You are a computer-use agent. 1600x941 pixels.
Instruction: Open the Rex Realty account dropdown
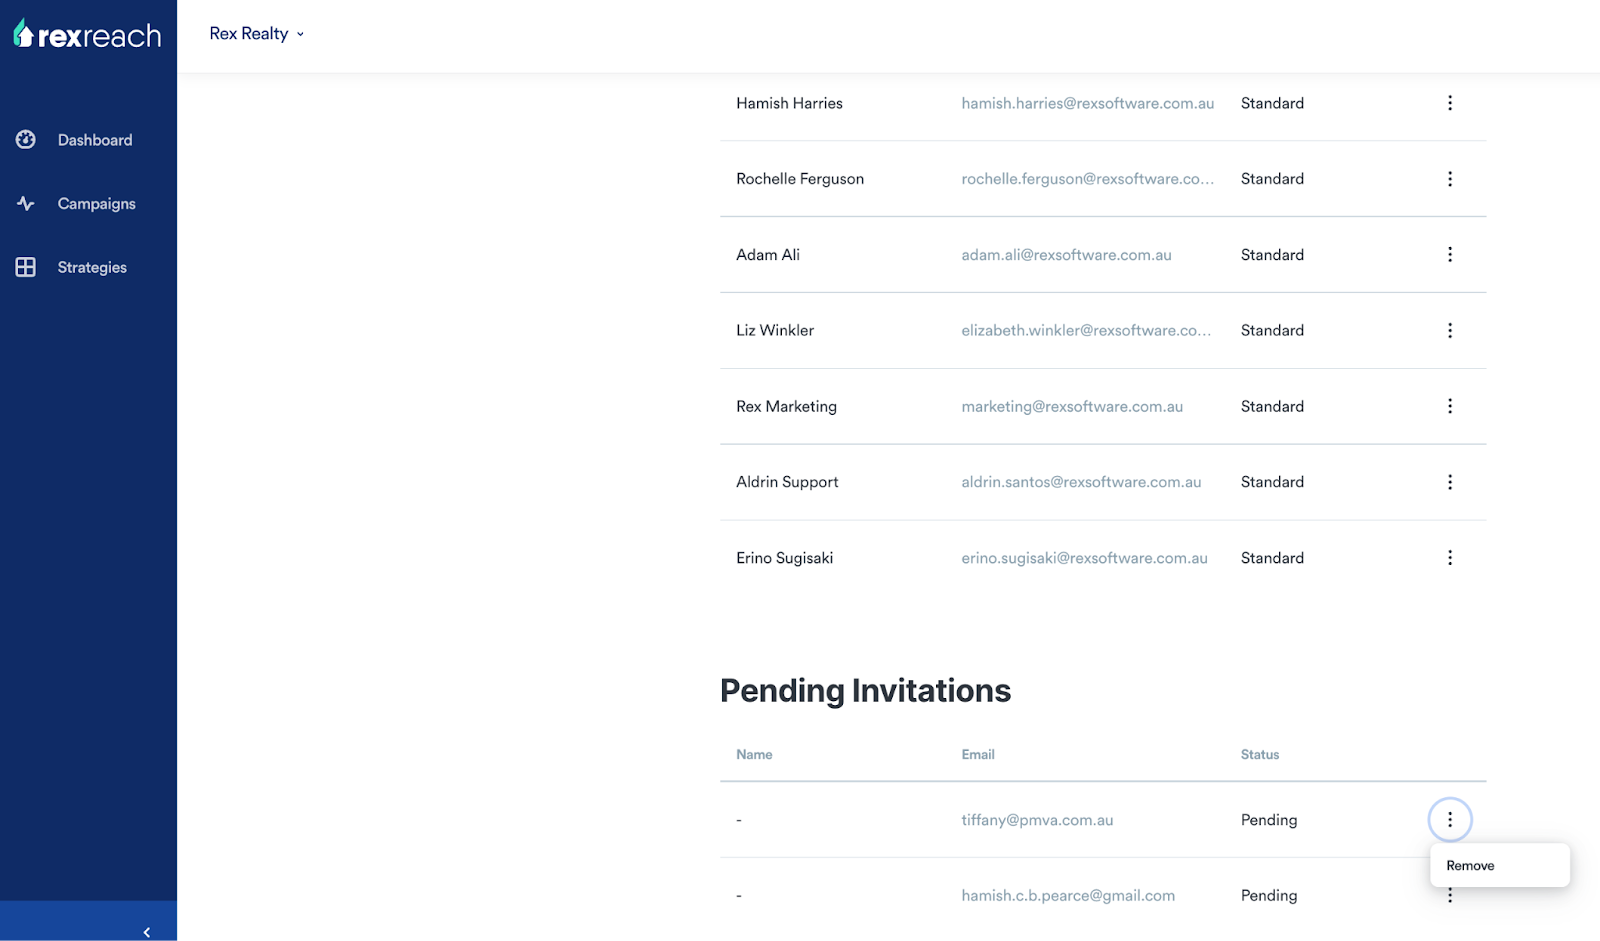click(257, 34)
